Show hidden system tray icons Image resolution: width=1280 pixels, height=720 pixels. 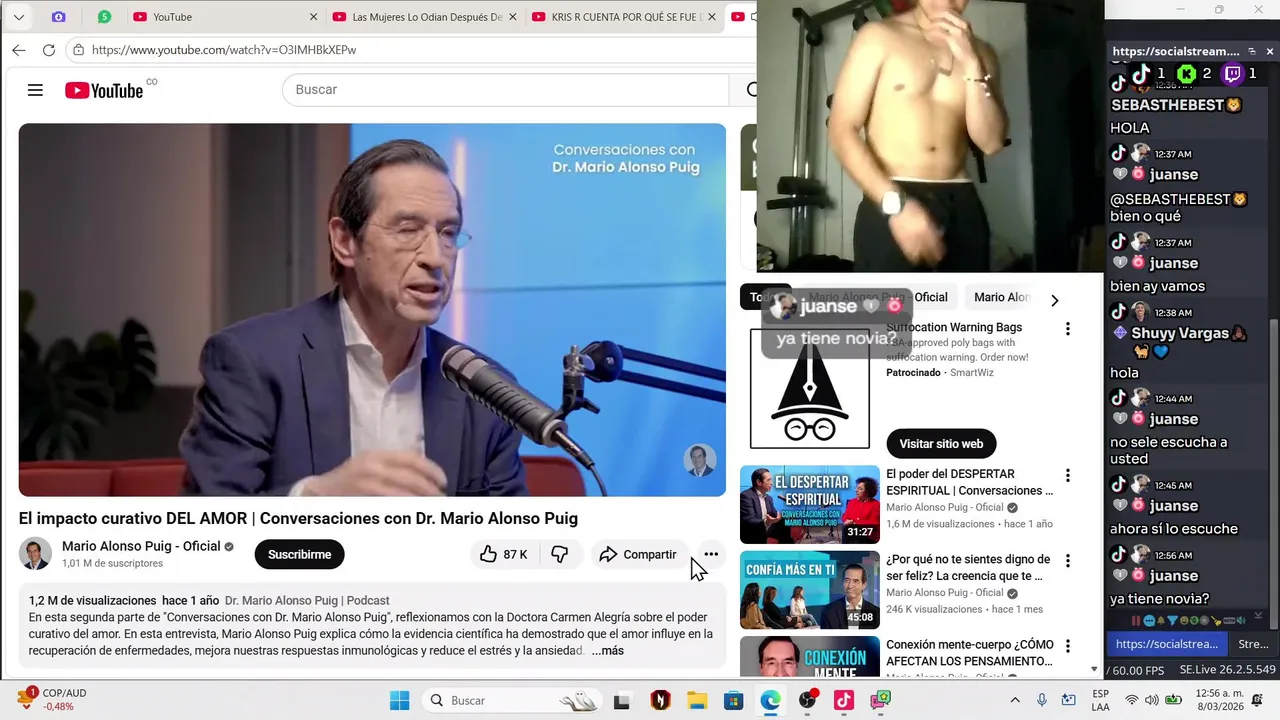coord(1015,700)
